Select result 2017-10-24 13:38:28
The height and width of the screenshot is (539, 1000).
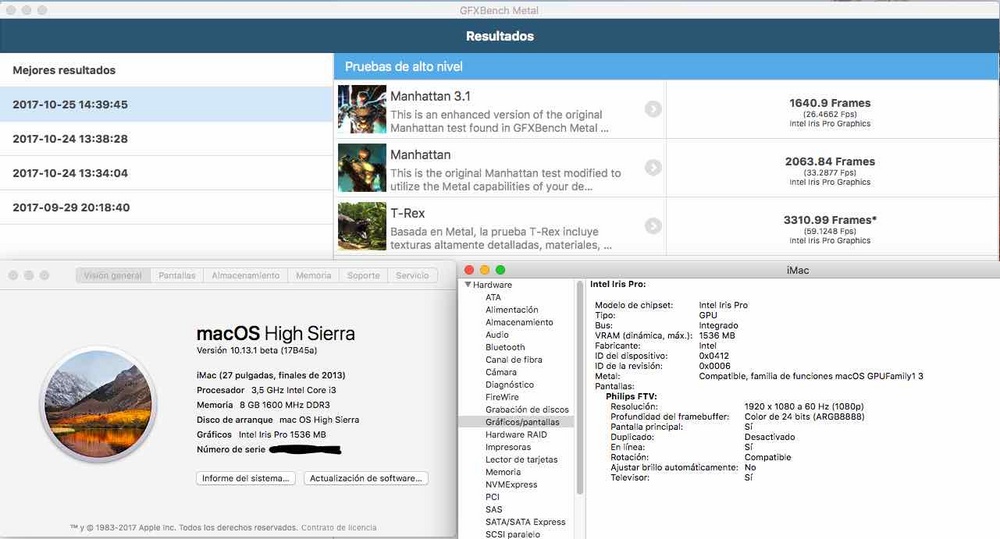point(166,138)
